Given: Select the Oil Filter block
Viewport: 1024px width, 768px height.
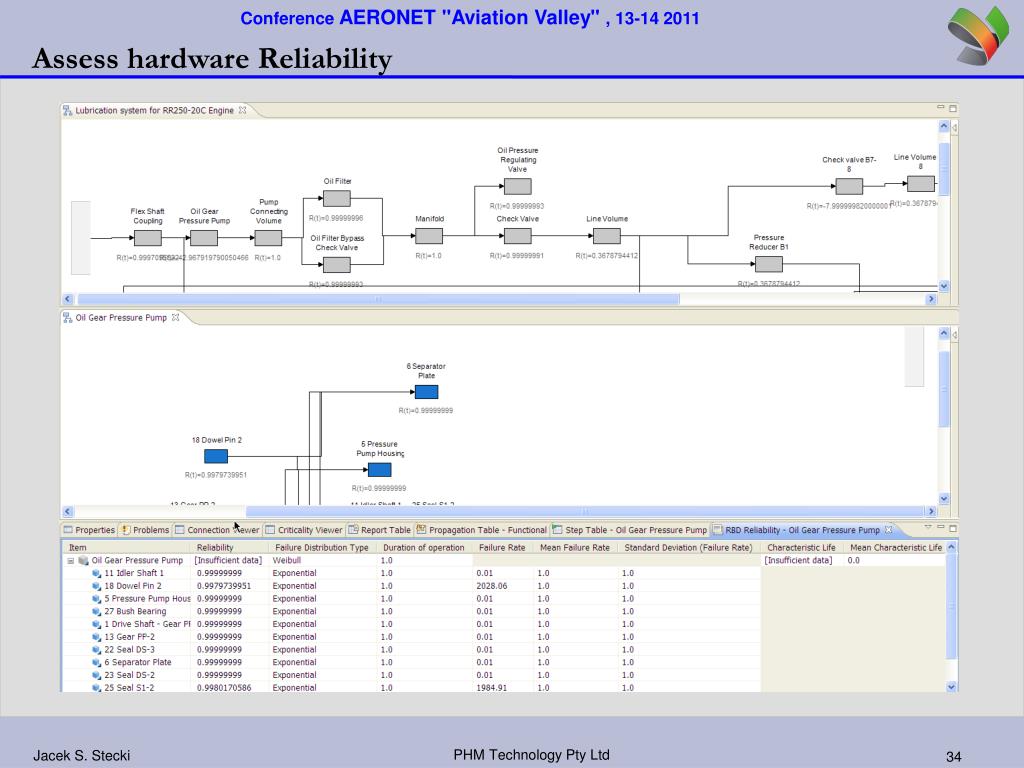Looking at the screenshot, I should [x=337, y=199].
